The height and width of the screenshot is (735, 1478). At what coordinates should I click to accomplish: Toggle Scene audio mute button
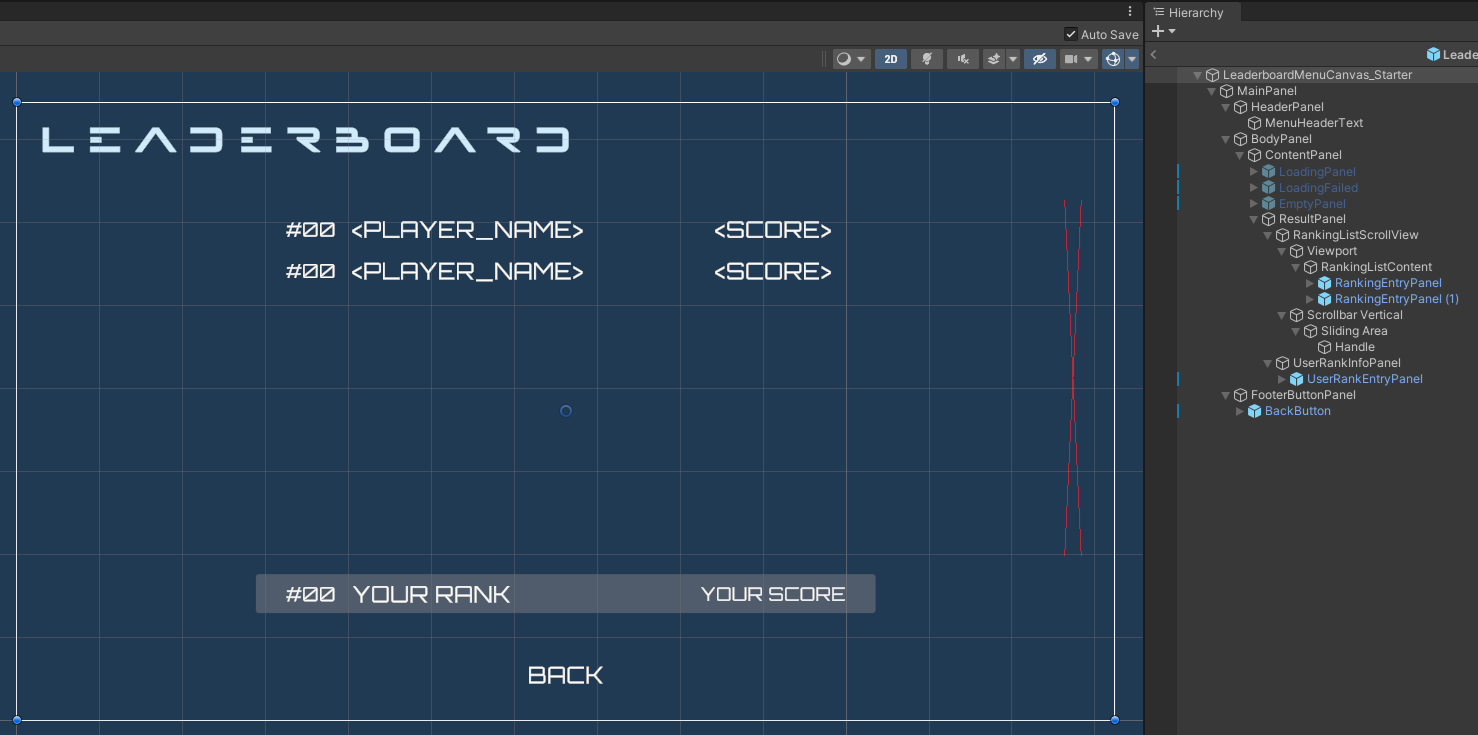(963, 59)
